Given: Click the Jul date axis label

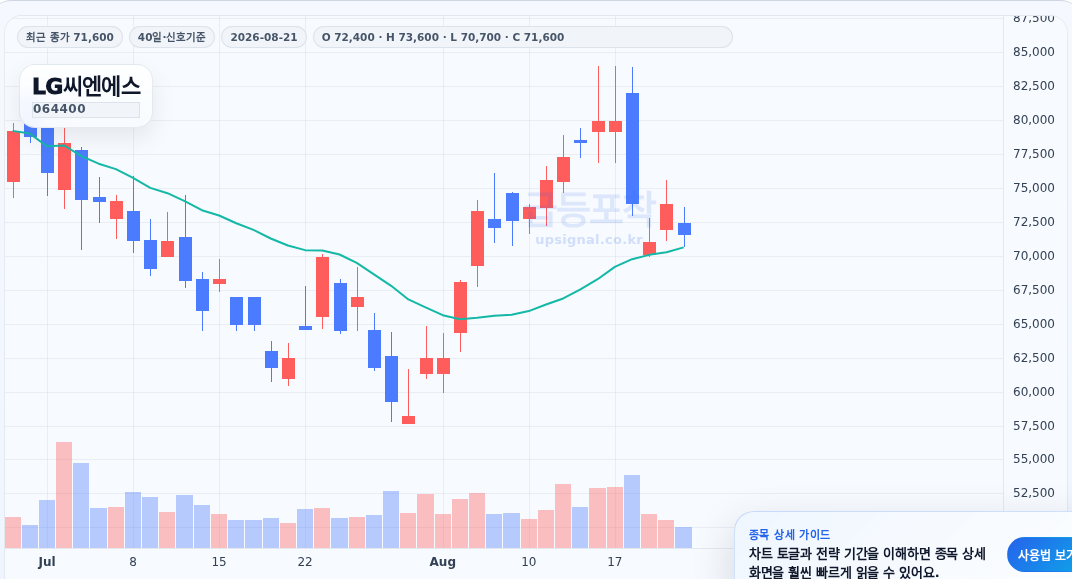Looking at the screenshot, I should 46,562.
